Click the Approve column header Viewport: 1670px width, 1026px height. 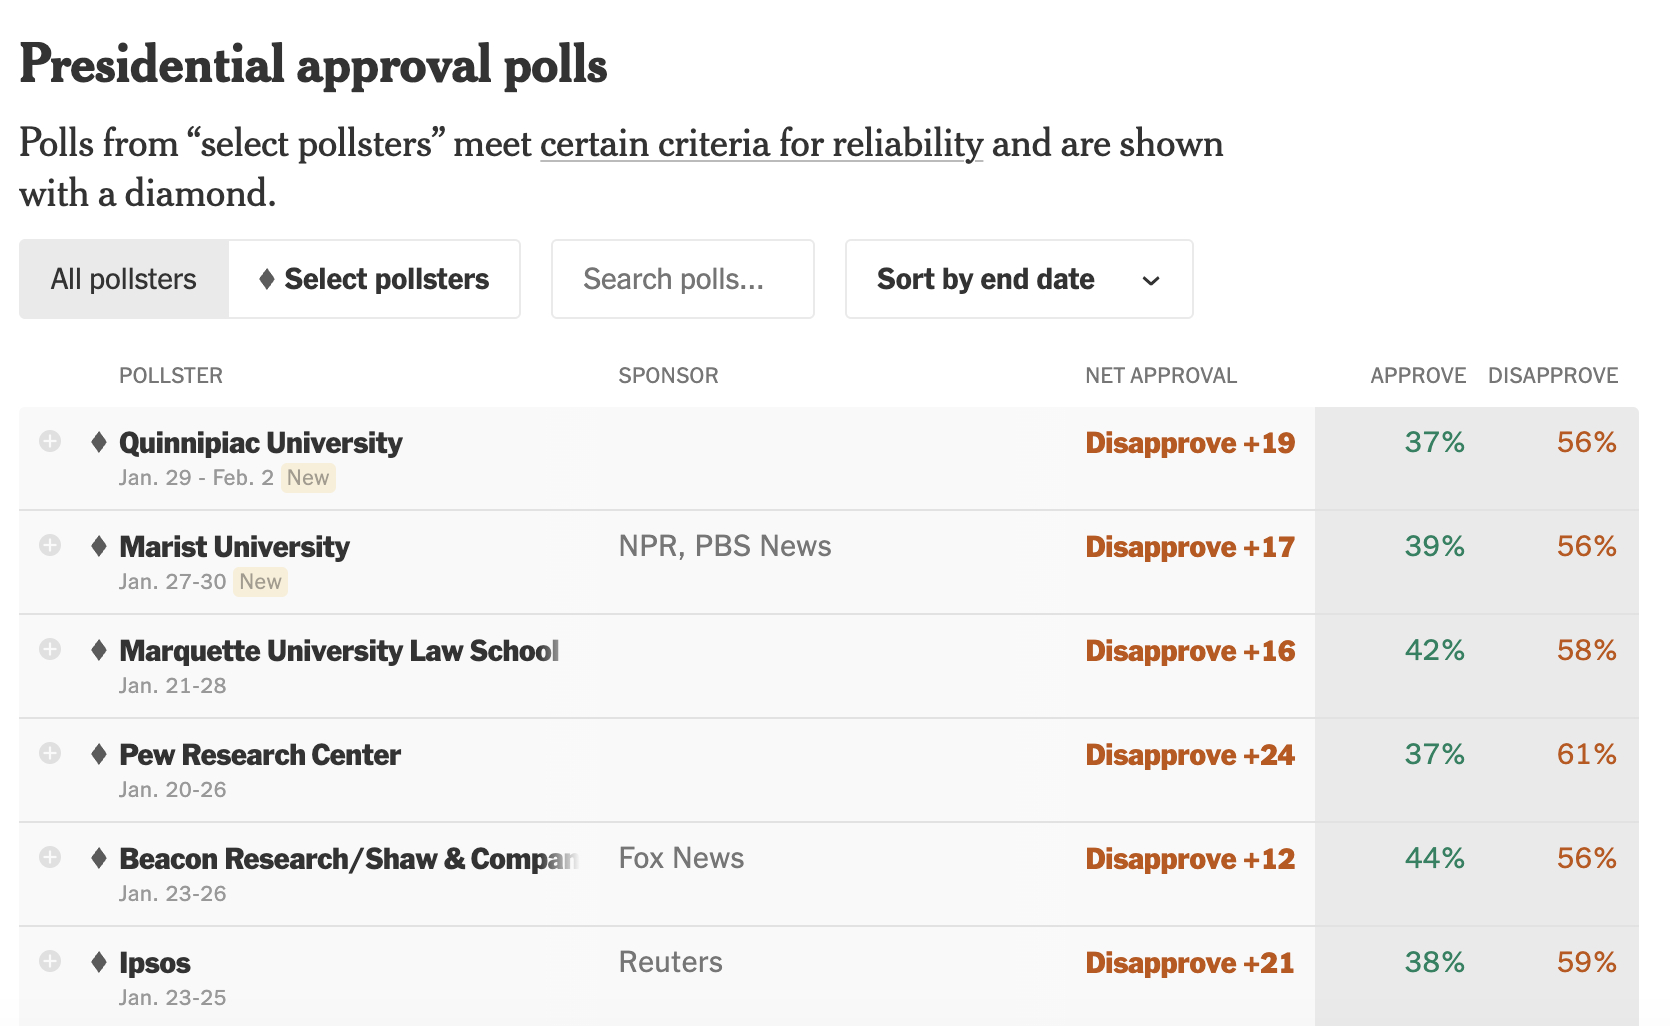click(1417, 376)
